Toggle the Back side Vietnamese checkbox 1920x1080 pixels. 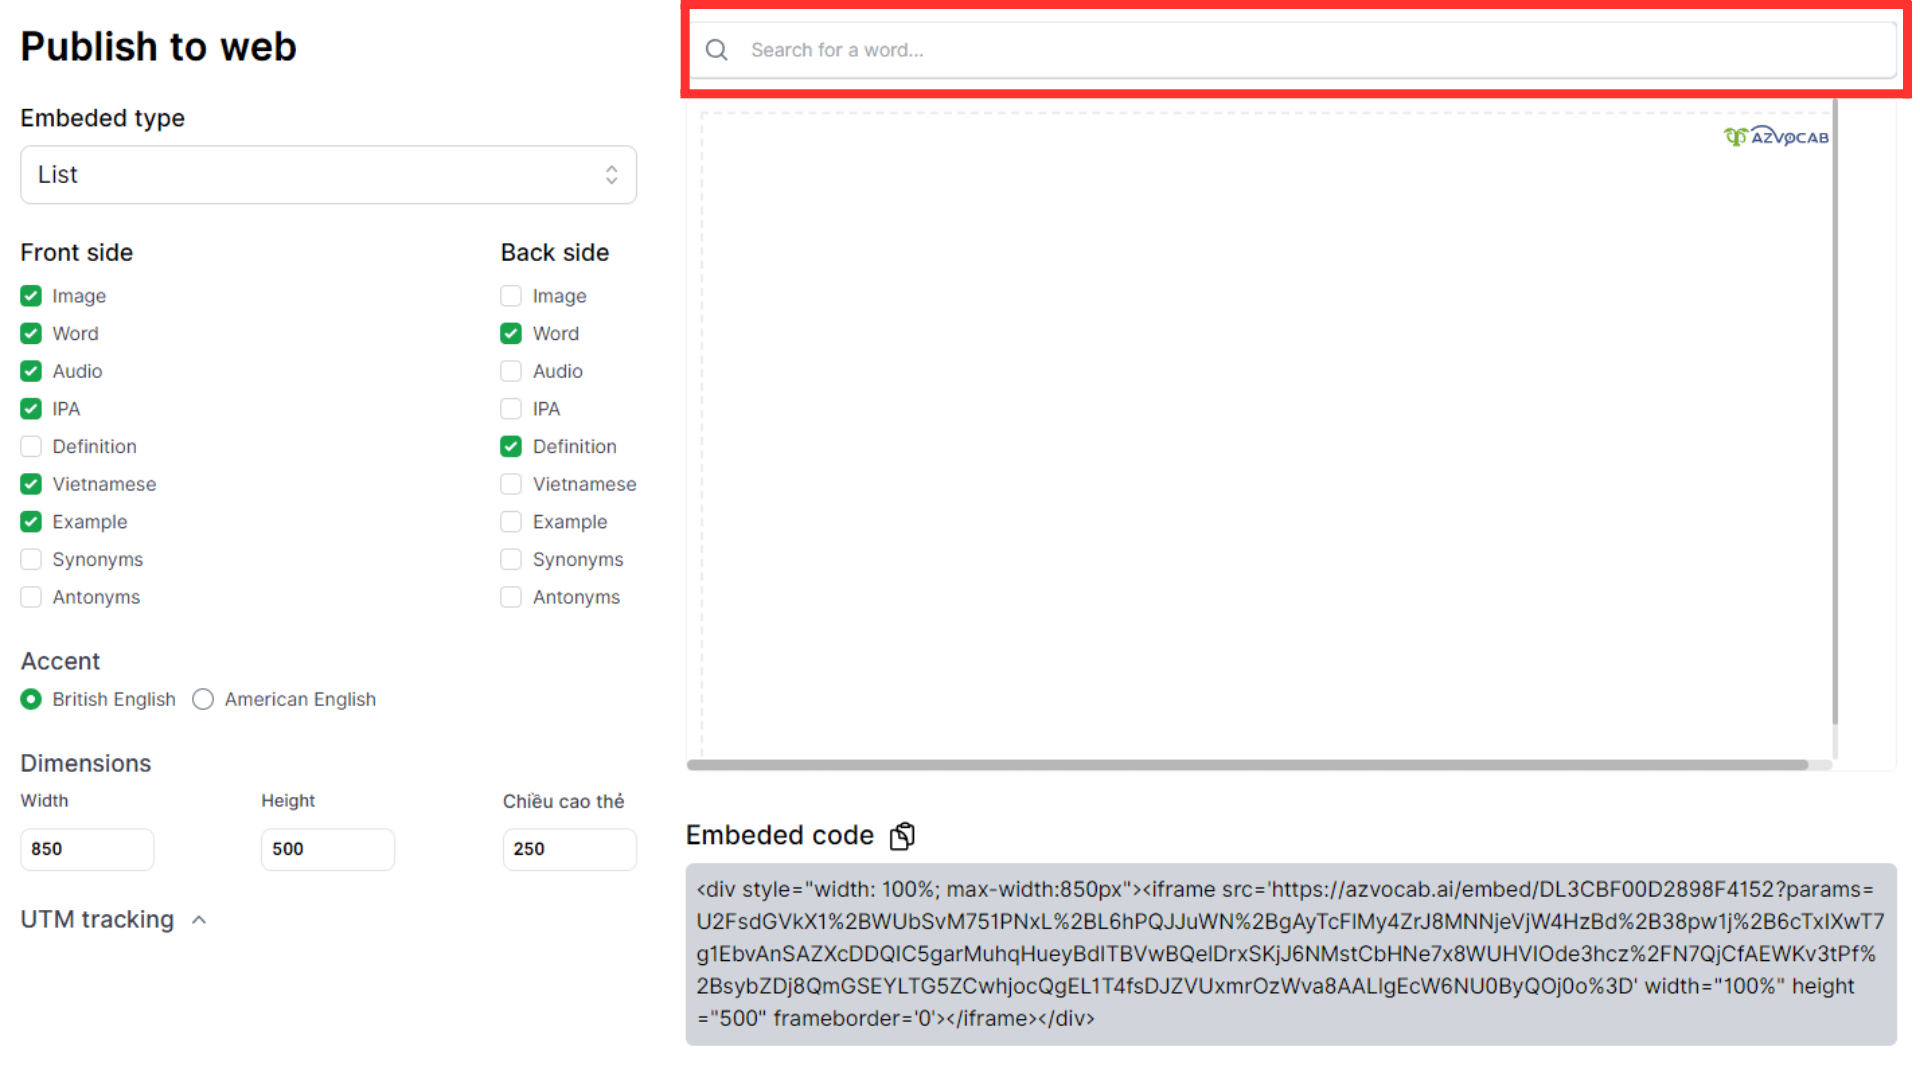(x=512, y=484)
